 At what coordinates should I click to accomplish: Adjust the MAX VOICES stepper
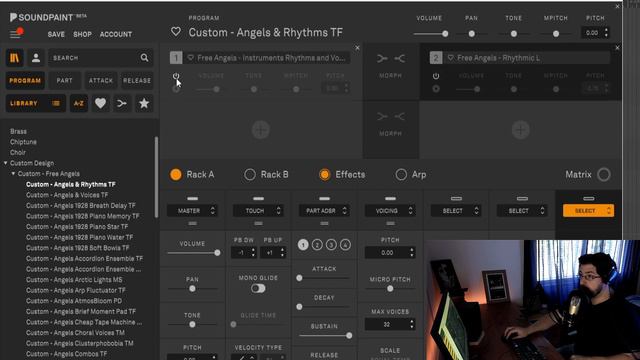[411, 324]
